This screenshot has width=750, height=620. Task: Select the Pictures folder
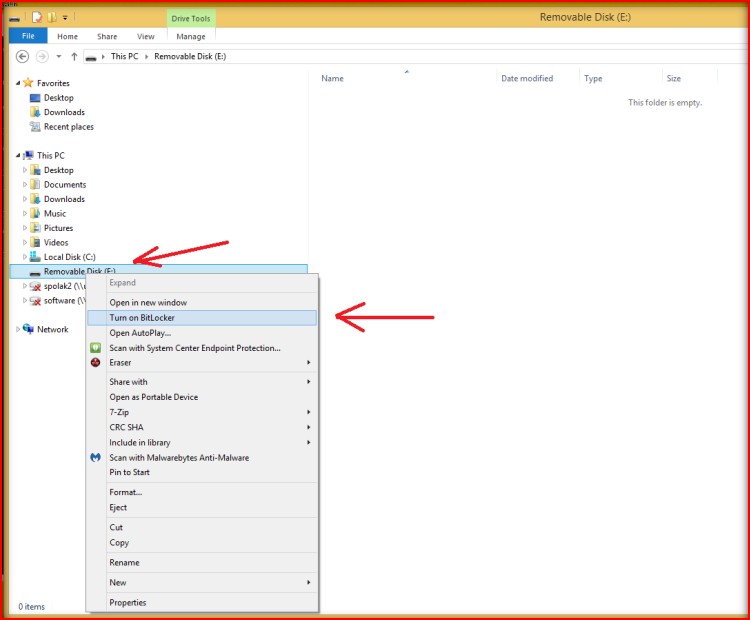pyautogui.click(x=58, y=228)
